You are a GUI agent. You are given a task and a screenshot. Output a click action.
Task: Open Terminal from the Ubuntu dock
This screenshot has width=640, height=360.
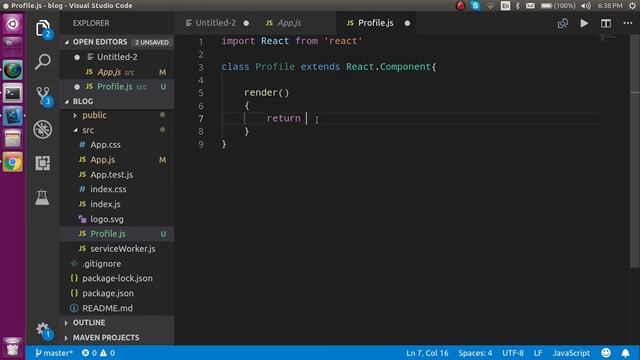click(13, 93)
